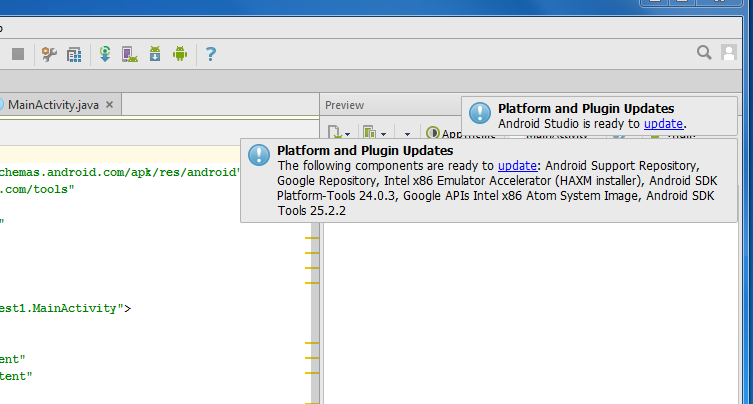
Task: Sync project with Gradle files
Action: coord(105,54)
